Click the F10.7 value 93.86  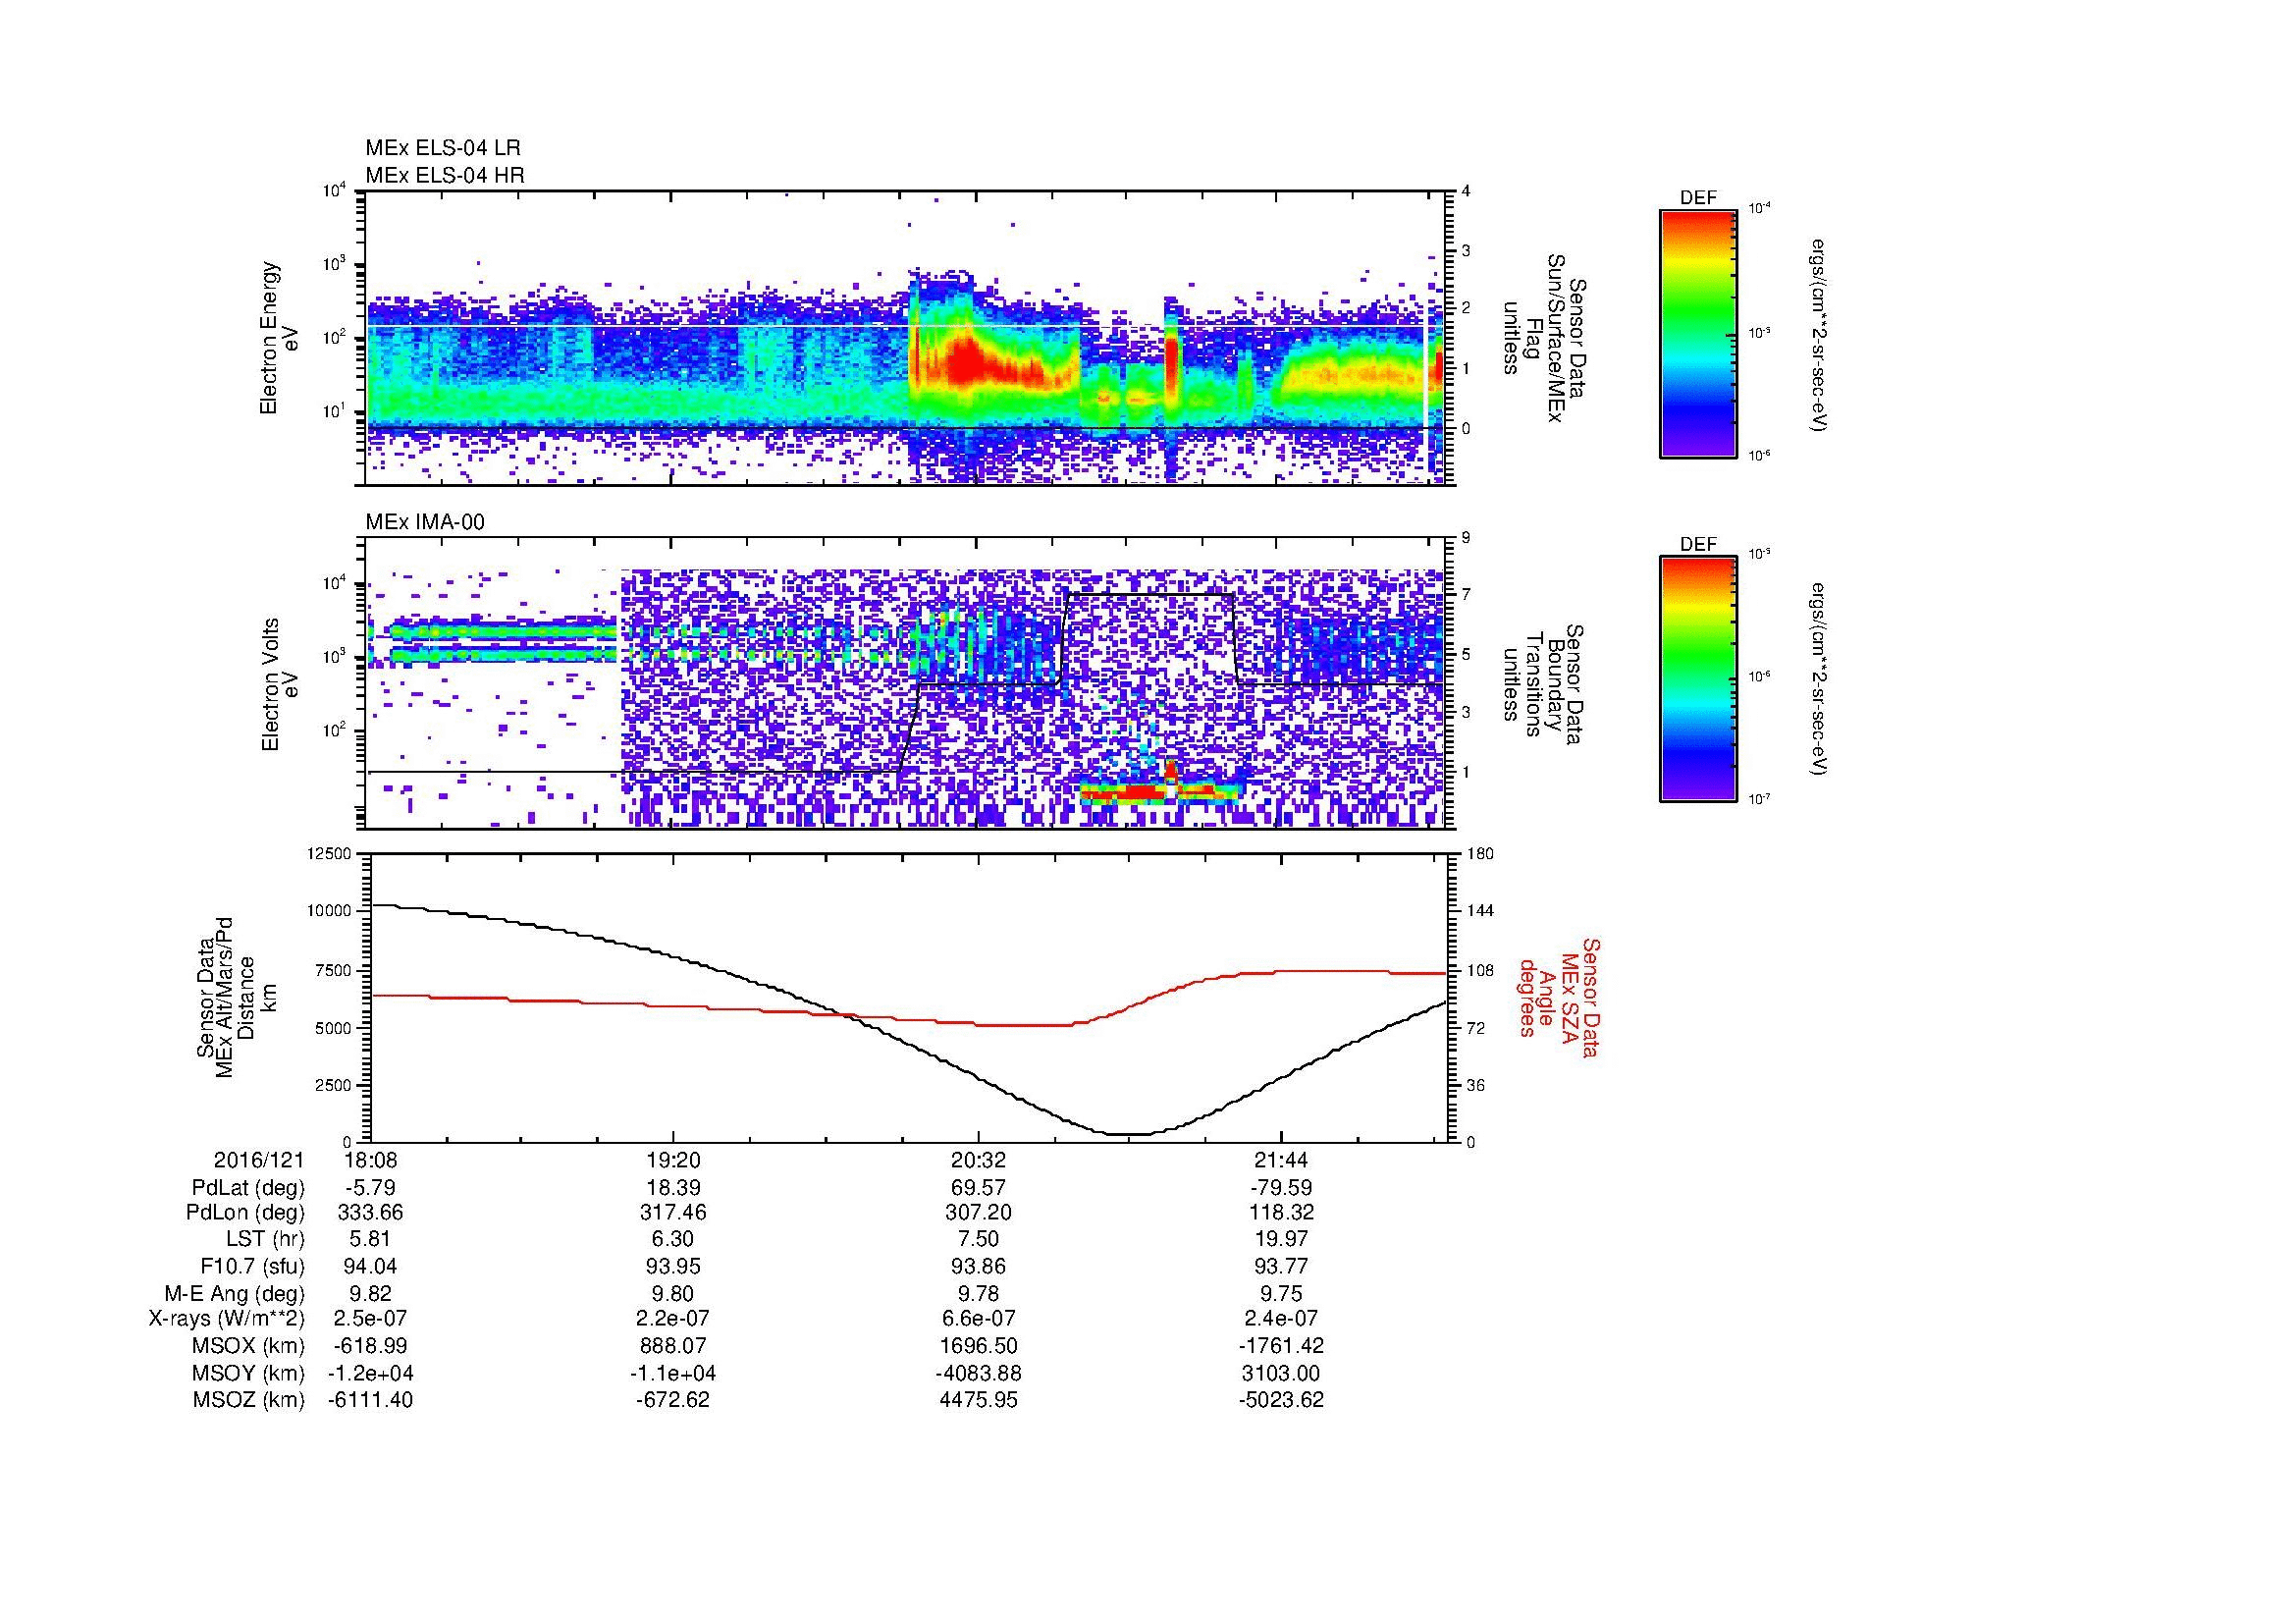979,1266
